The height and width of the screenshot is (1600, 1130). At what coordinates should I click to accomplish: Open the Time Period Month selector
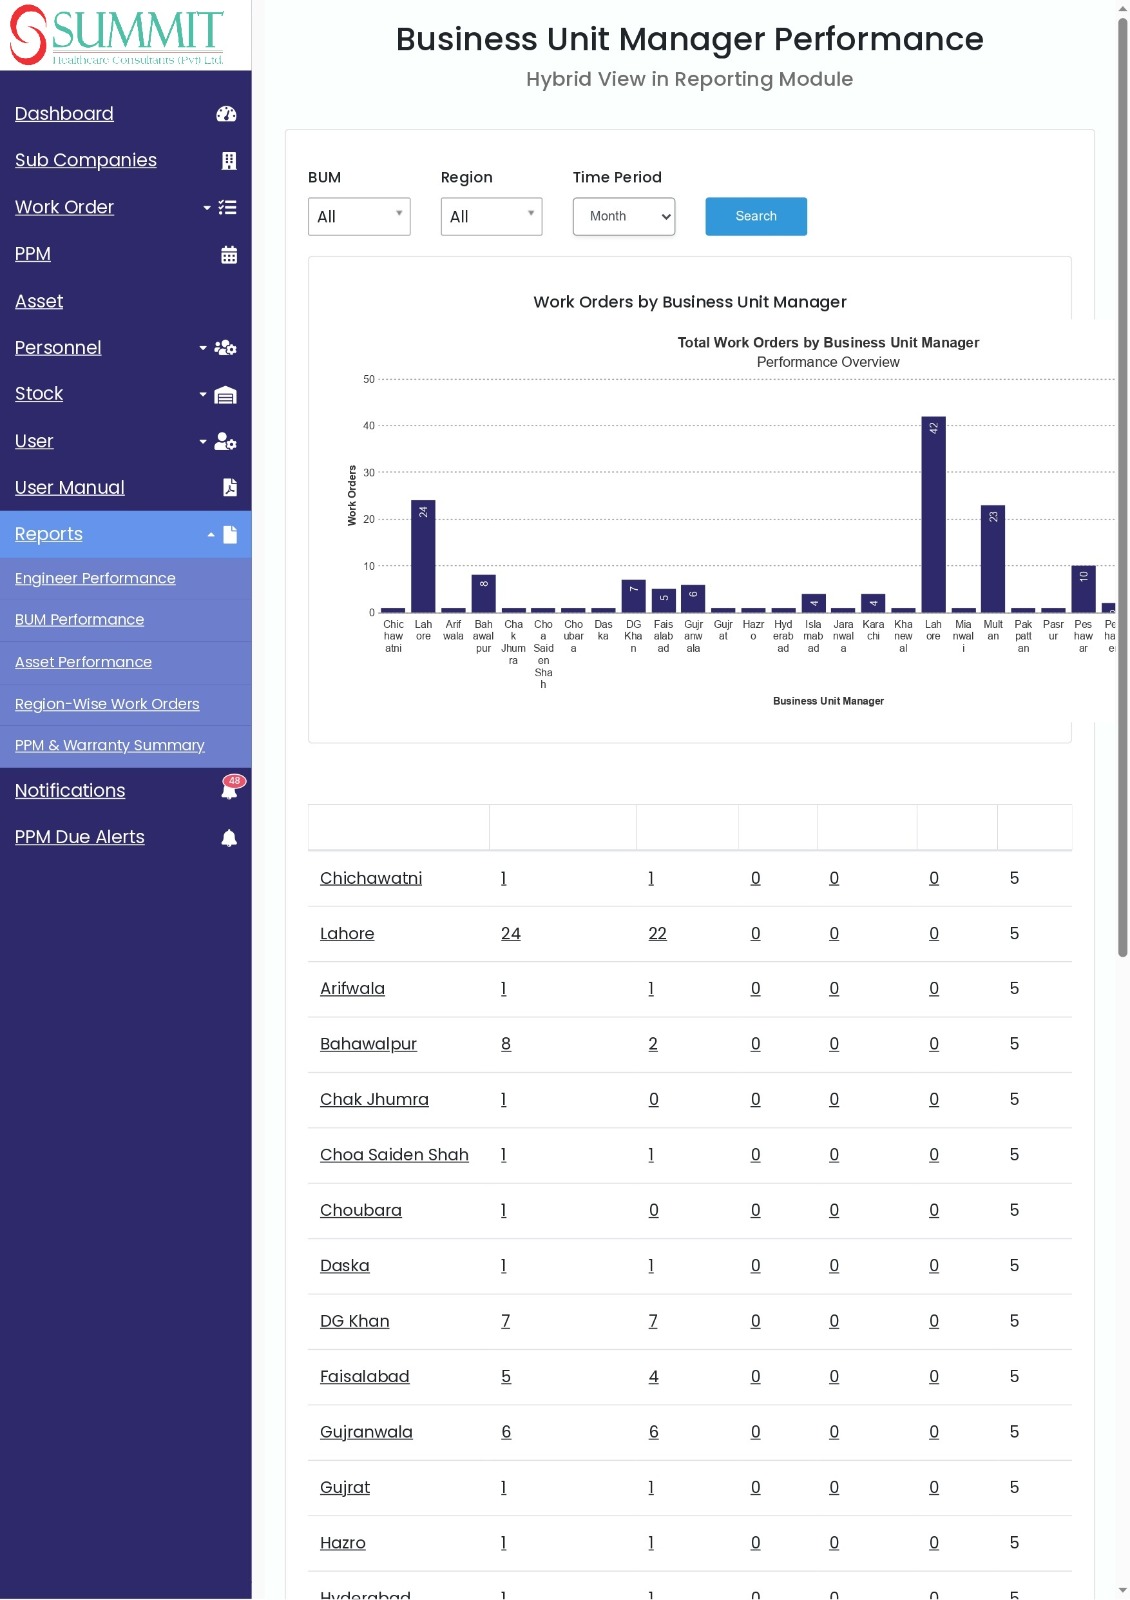coord(624,217)
